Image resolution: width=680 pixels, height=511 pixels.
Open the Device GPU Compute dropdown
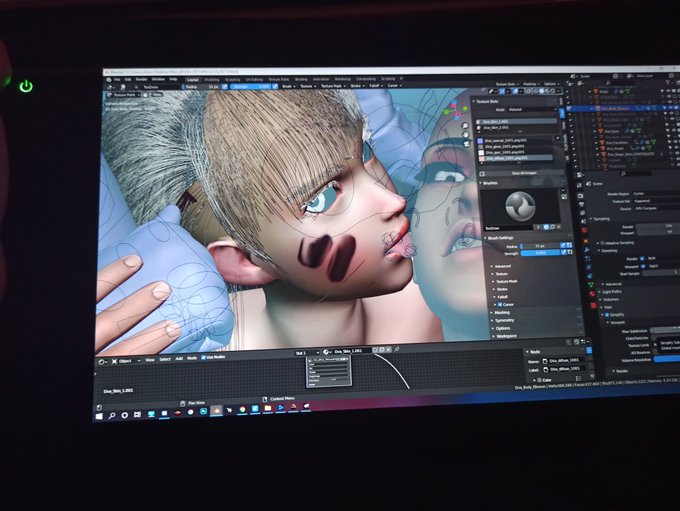tap(657, 208)
